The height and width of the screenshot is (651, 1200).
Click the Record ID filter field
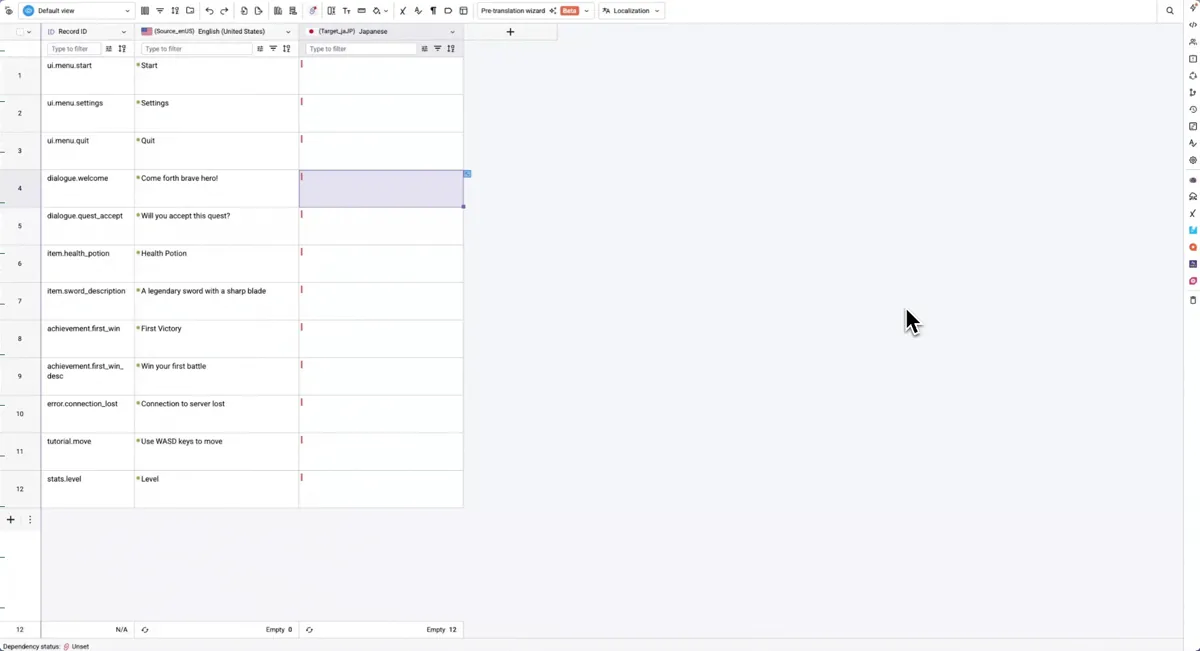click(73, 49)
